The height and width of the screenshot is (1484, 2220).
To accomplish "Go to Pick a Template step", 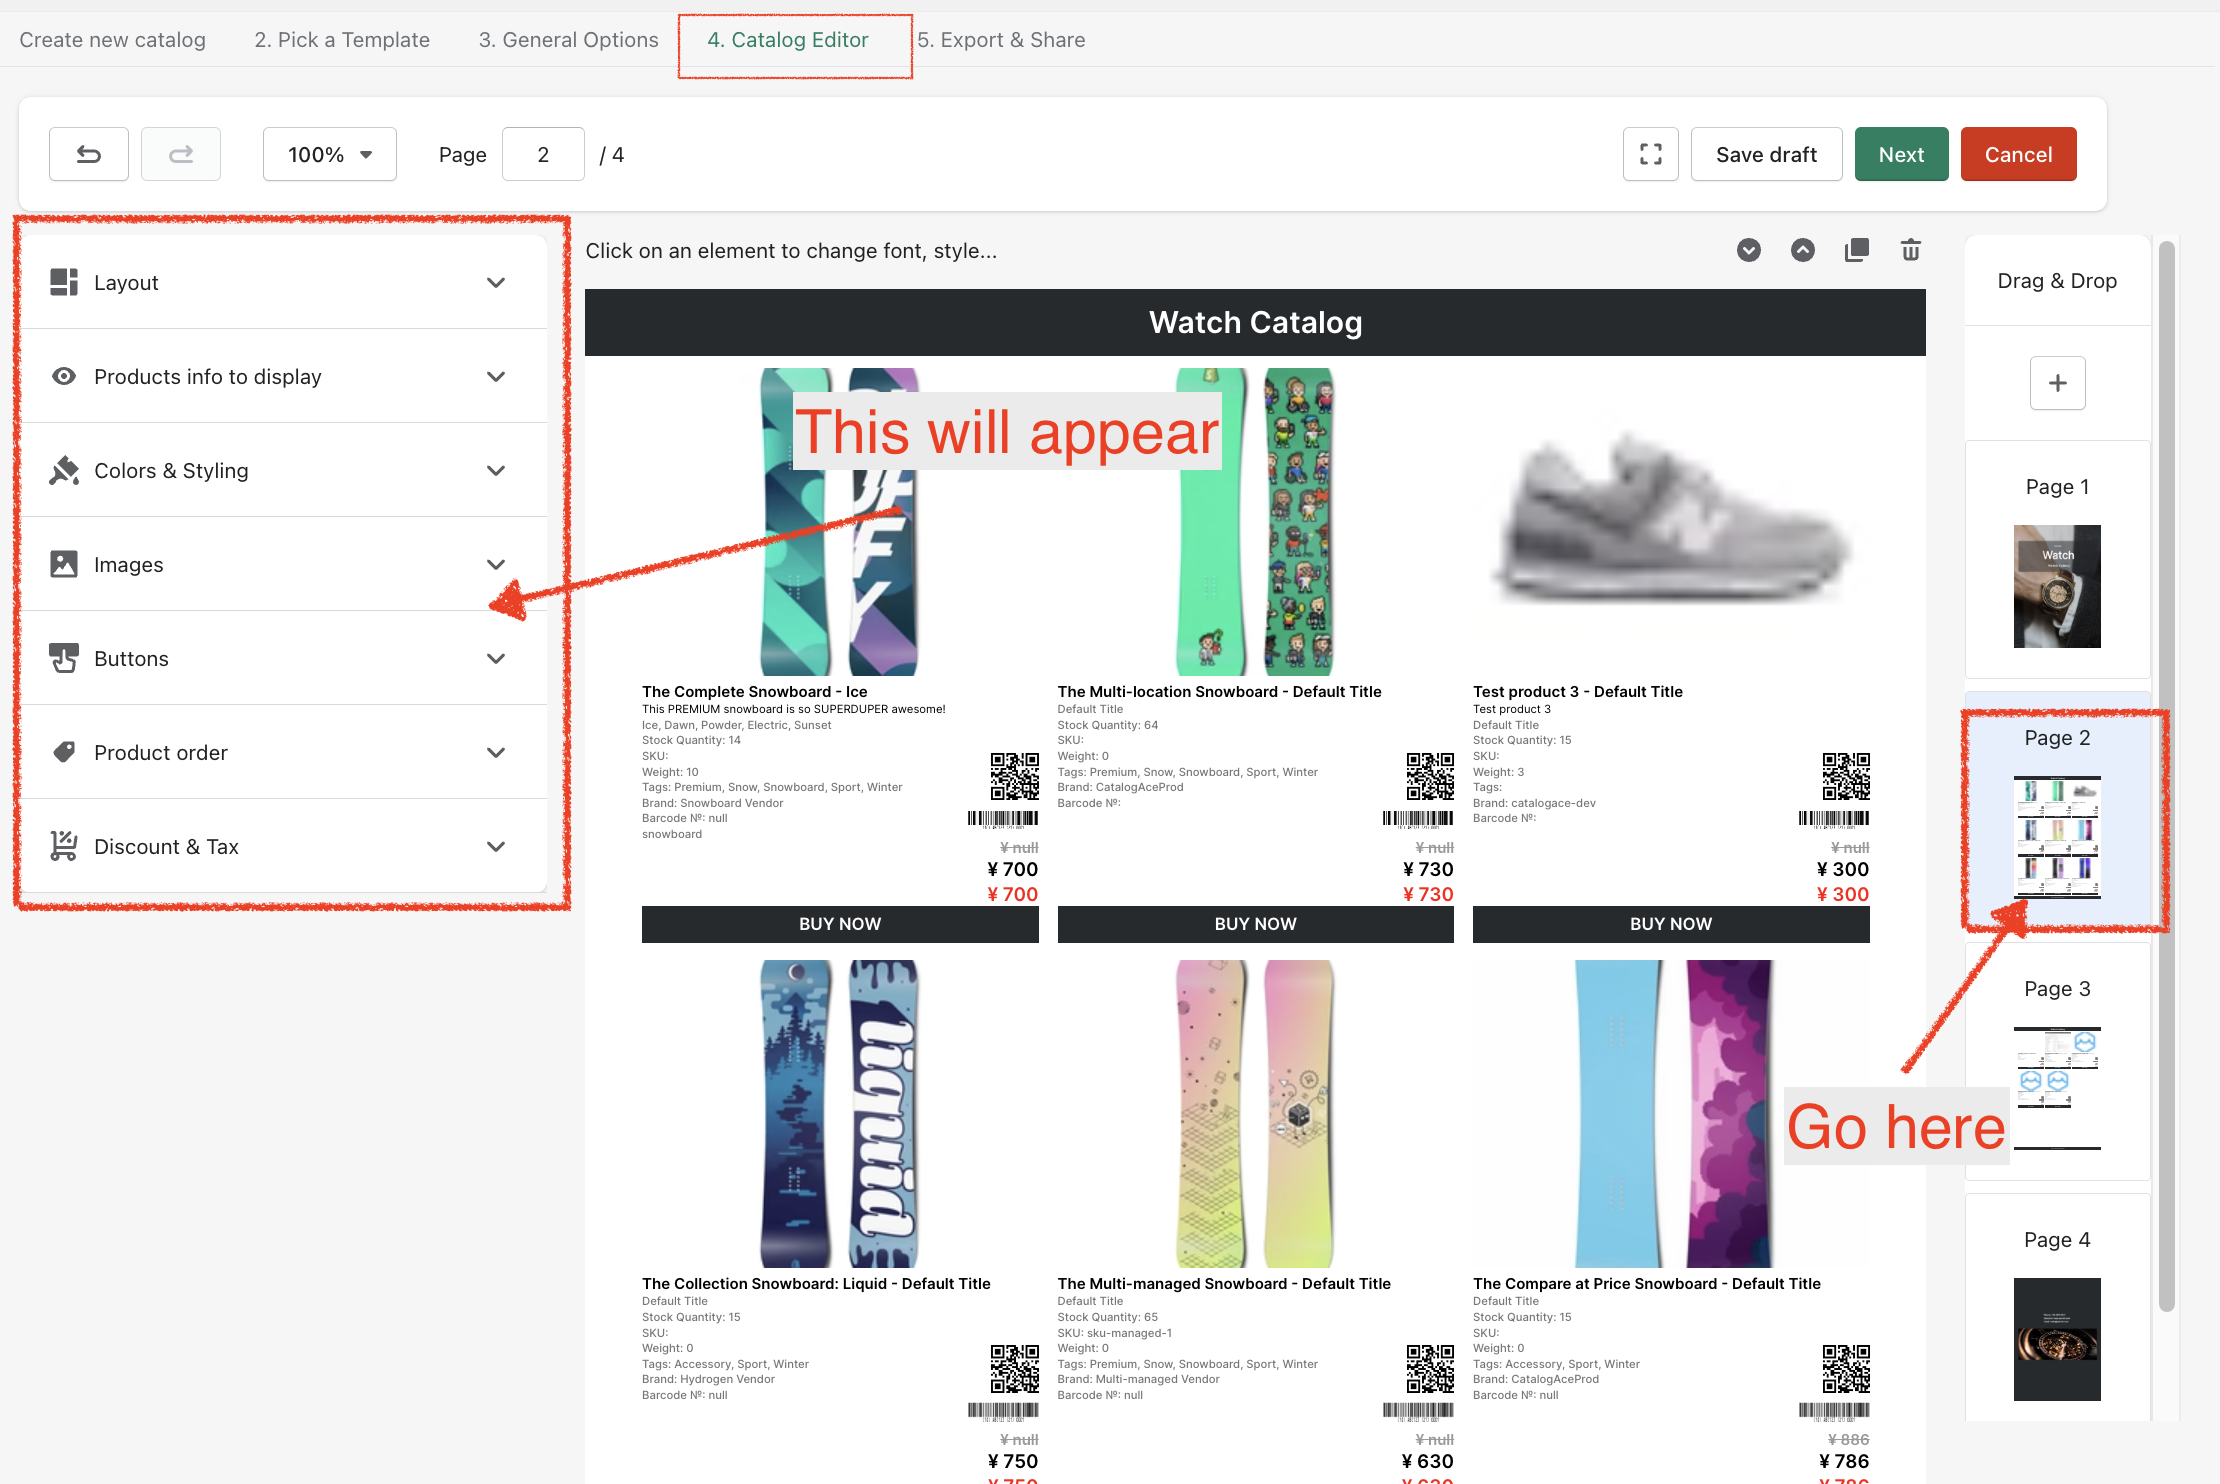I will pos(342,40).
